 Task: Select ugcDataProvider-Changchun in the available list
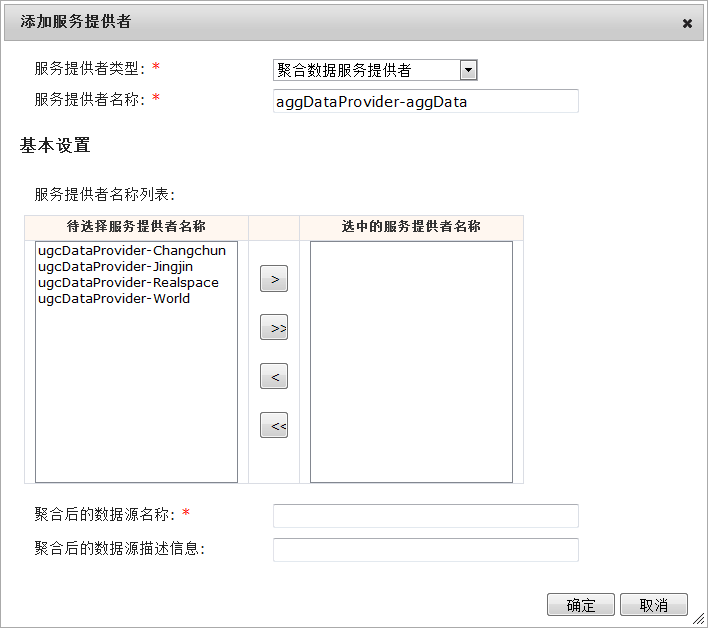tap(132, 251)
